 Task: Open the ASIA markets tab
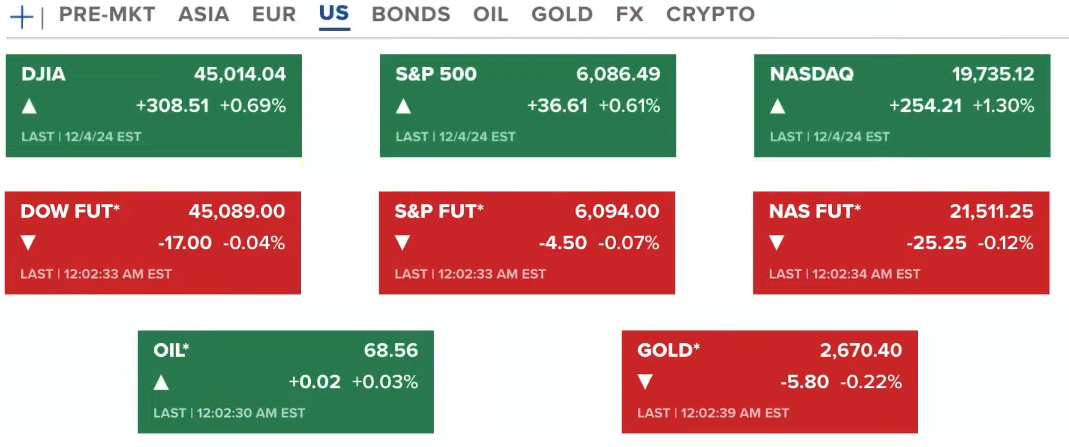coord(203,15)
